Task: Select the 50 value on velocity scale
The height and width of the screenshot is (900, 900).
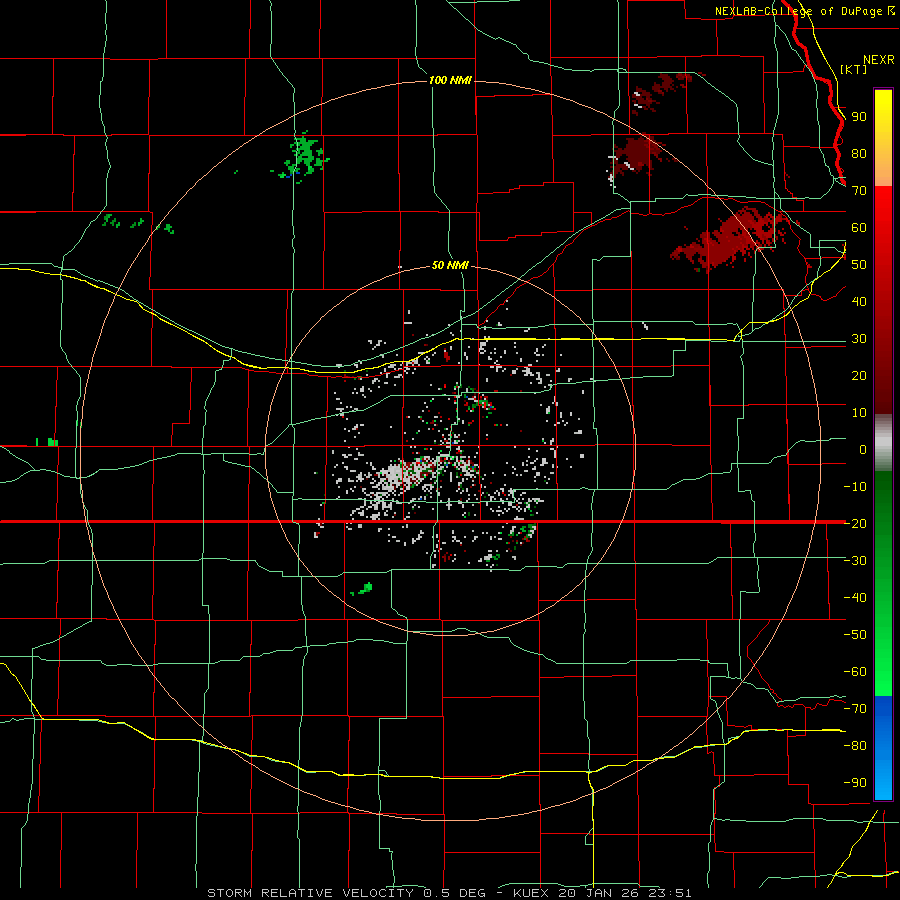Action: [859, 265]
